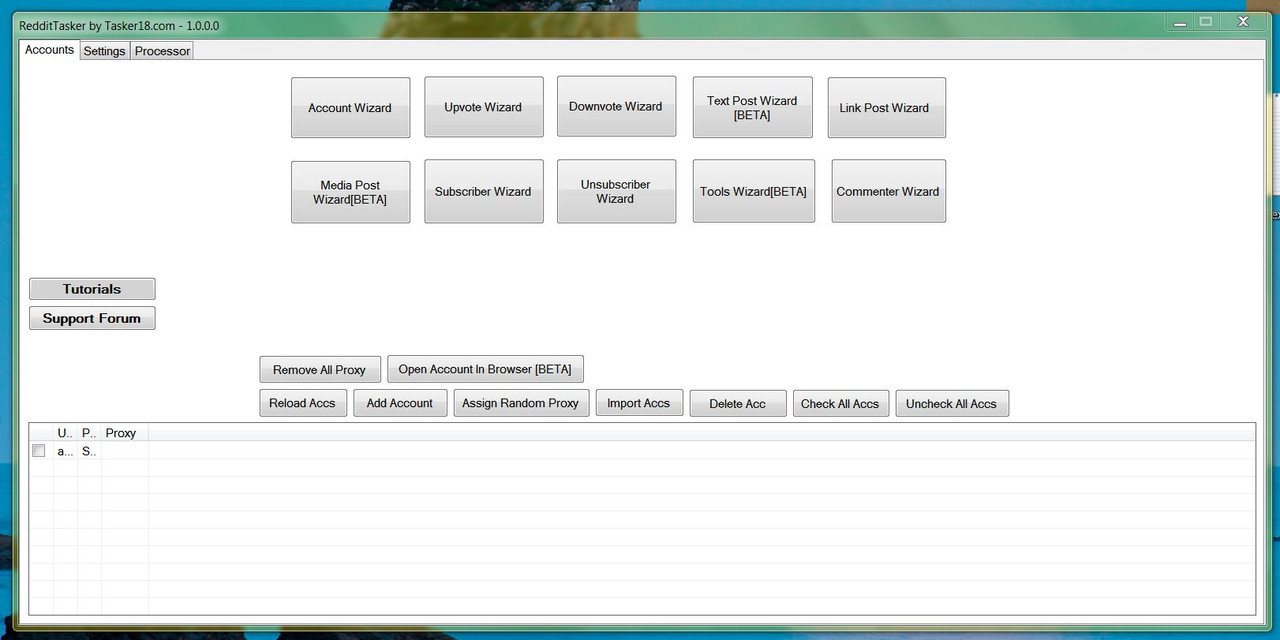The width and height of the screenshot is (1280, 640).
Task: Maximize the RedditTasker window
Action: tap(1206, 21)
